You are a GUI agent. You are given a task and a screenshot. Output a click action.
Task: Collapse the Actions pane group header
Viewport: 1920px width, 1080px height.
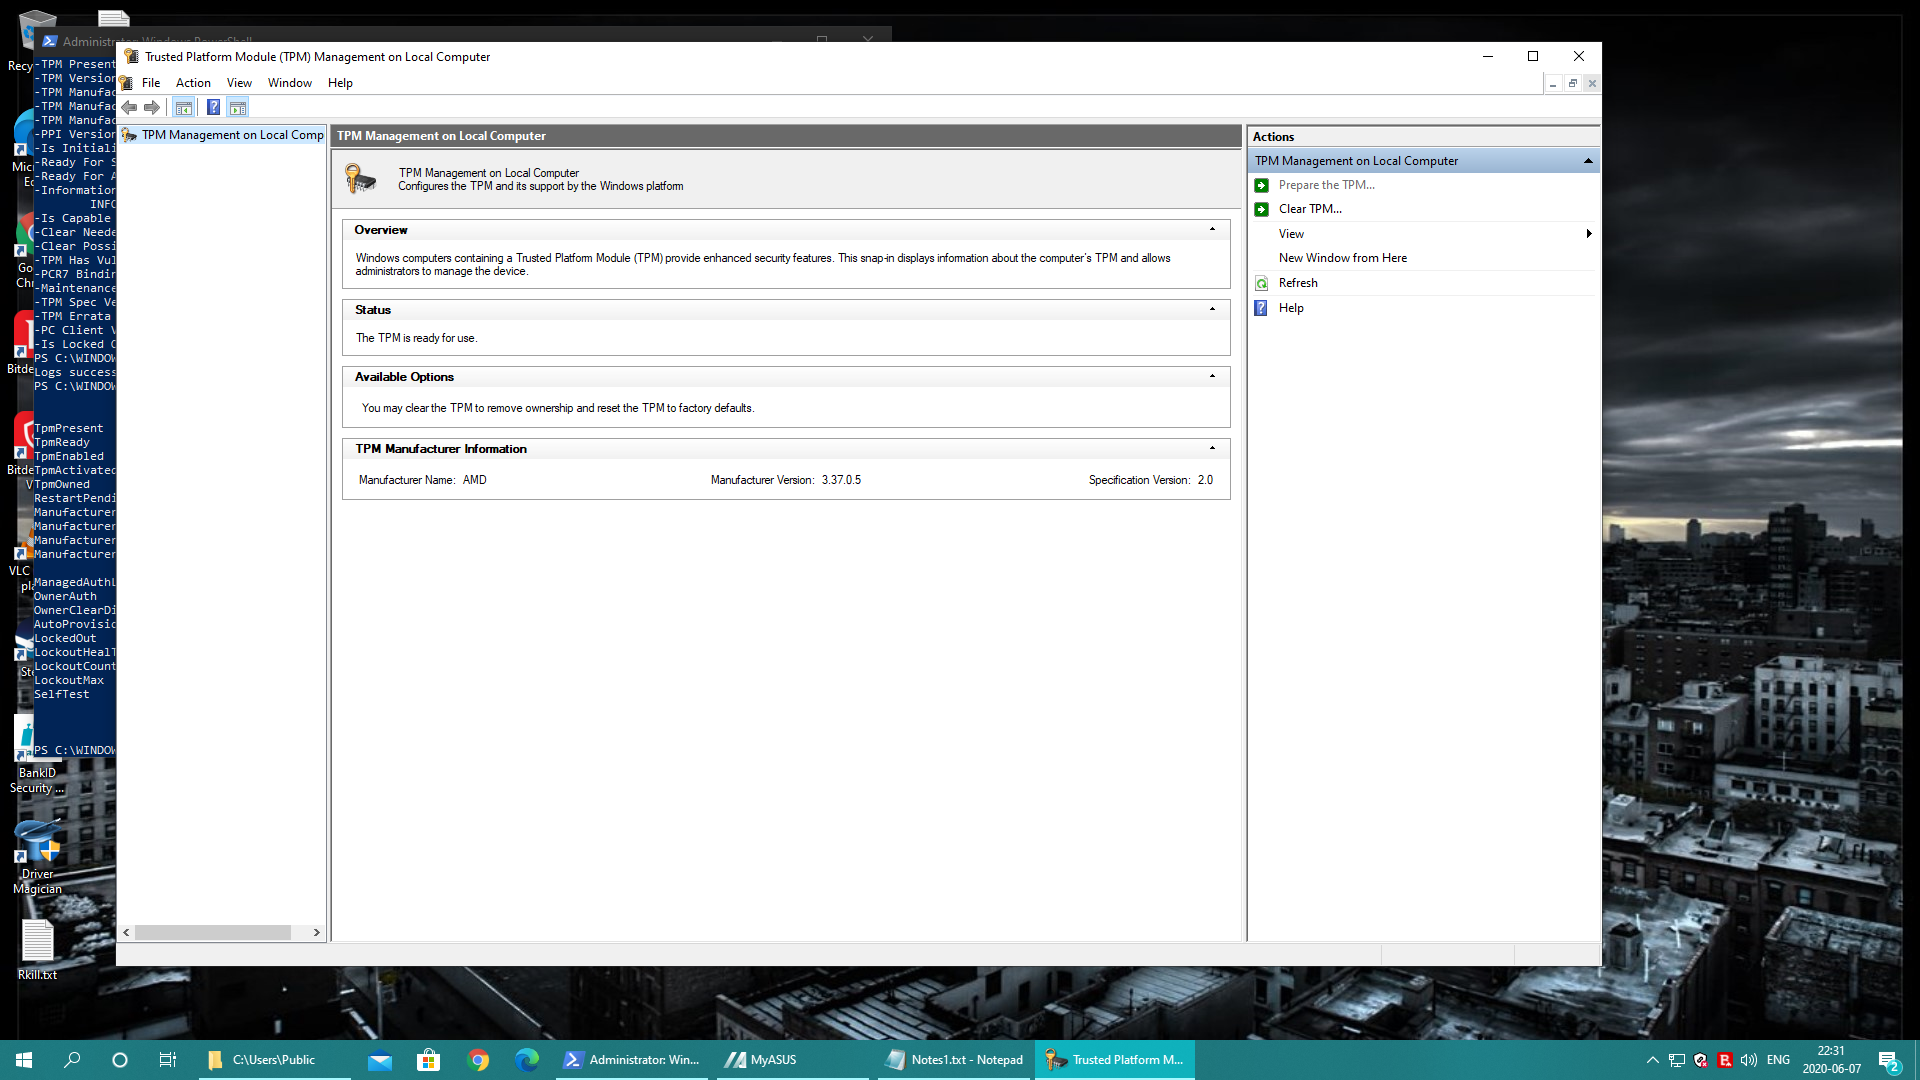pos(1587,161)
